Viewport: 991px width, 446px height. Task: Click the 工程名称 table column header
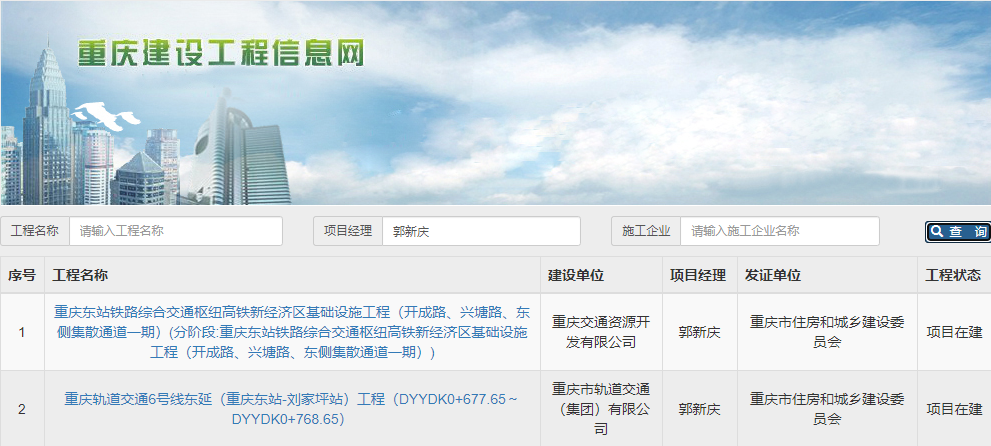coord(80,276)
